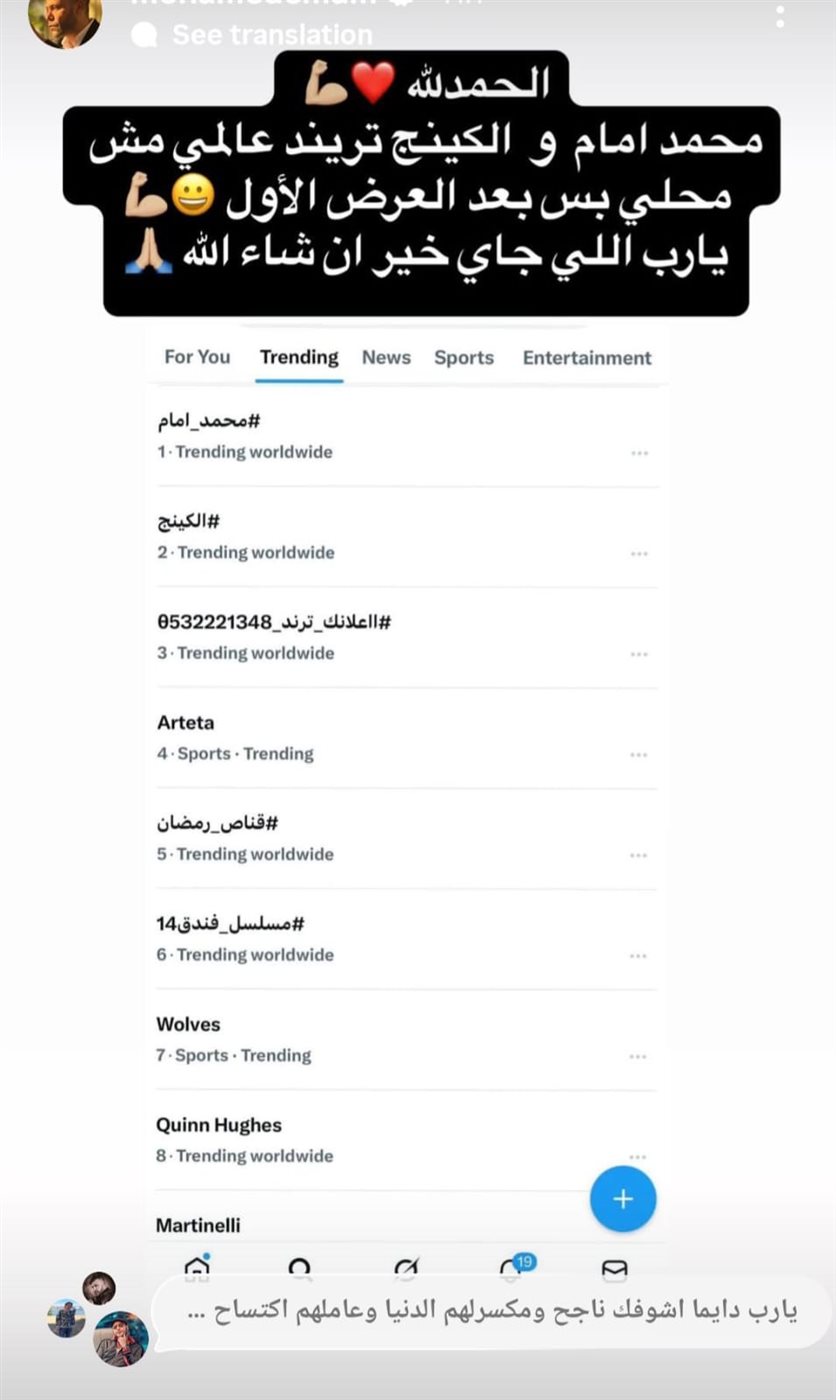Open the Arteta trending topic
Viewport: 836px width, 1400px height.
point(186,723)
